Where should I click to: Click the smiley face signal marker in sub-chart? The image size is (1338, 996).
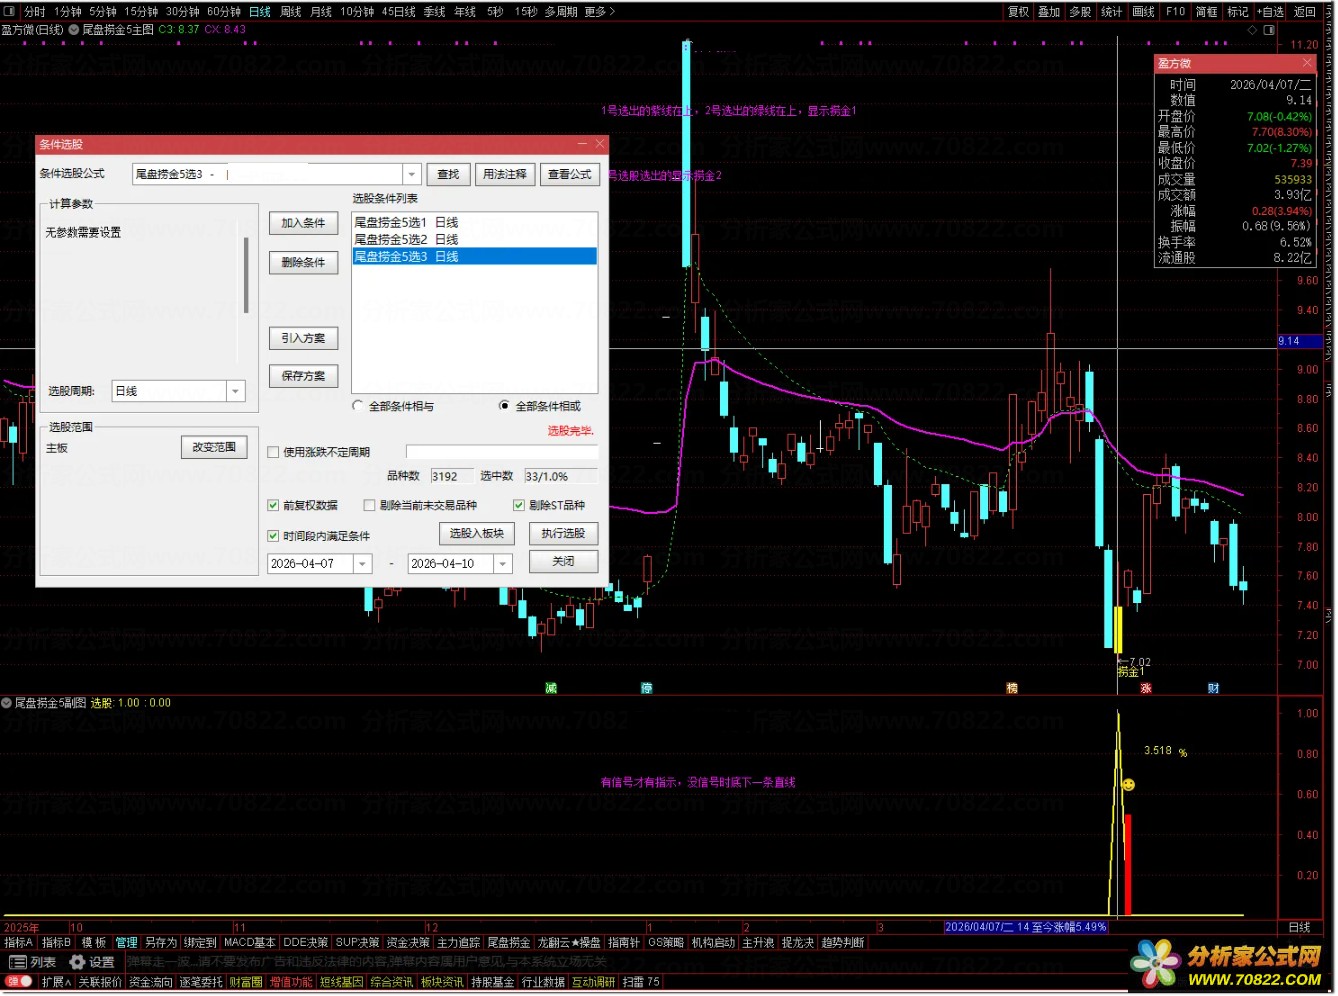point(1128,785)
